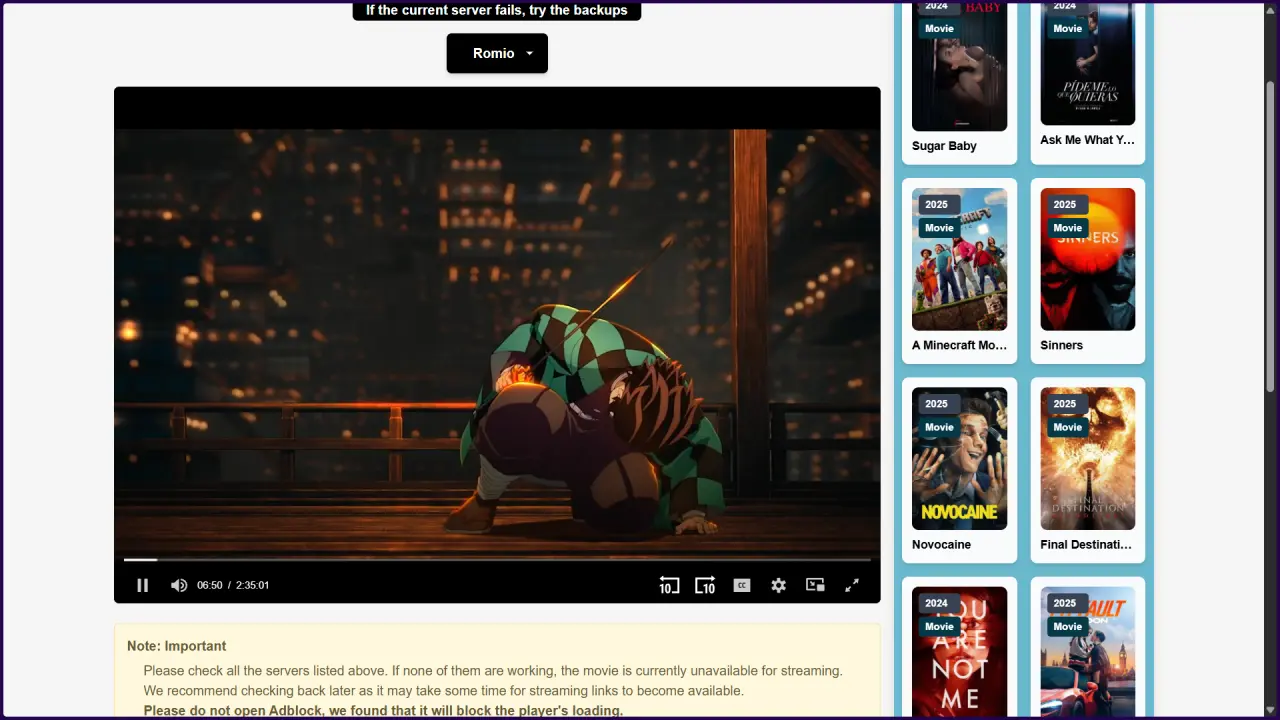Toggle closed captions CC
The height and width of the screenshot is (720, 1280).
point(742,585)
